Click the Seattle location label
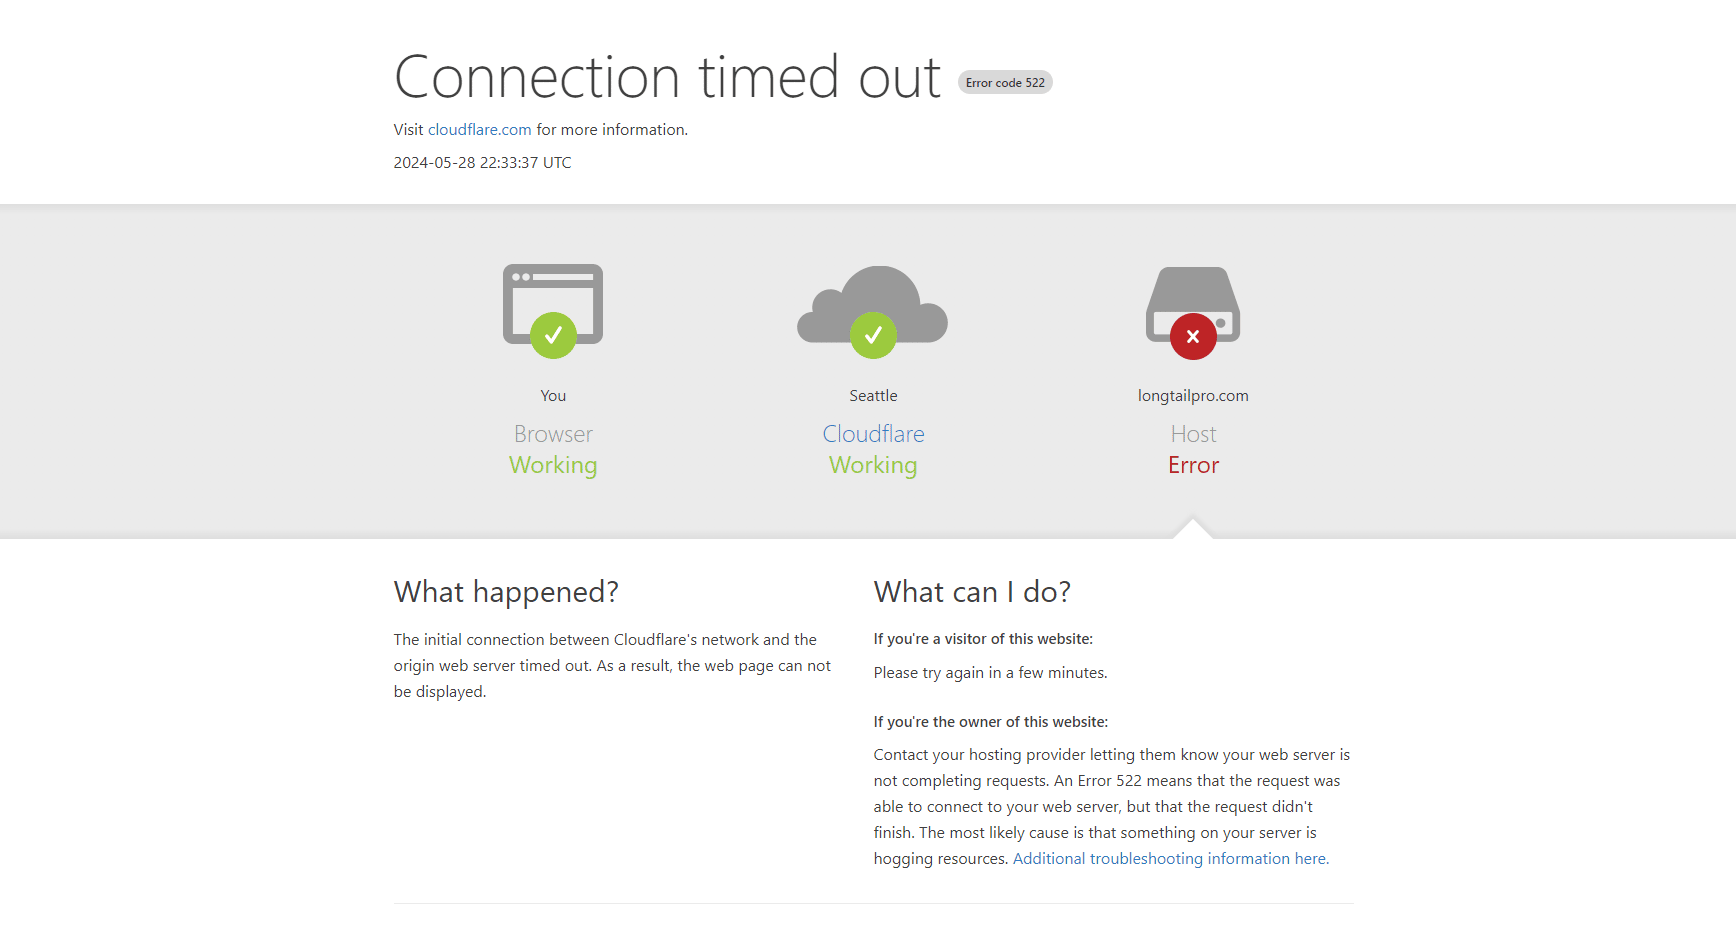Image resolution: width=1736 pixels, height=938 pixels. 873,396
